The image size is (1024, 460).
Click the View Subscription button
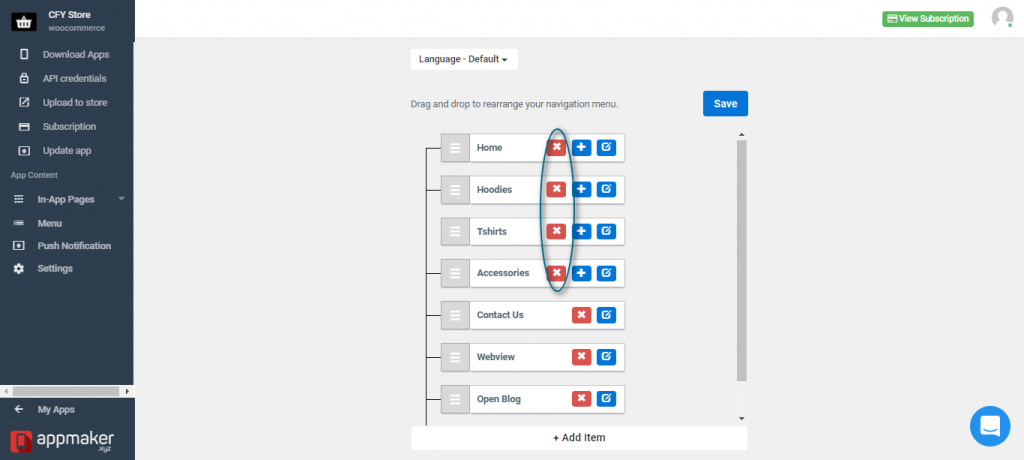[x=927, y=19]
